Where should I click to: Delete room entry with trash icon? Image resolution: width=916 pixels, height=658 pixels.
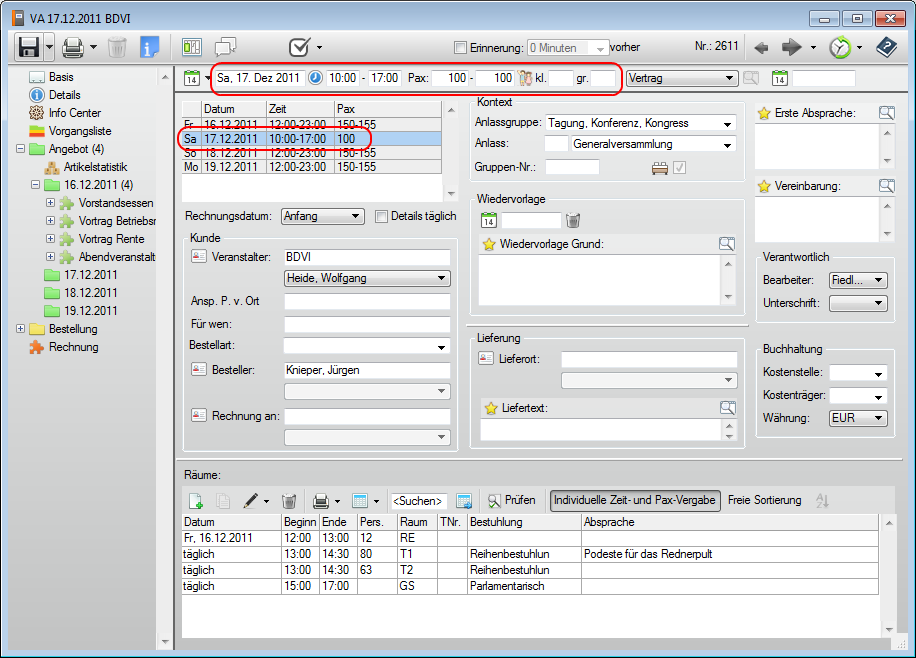[x=289, y=500]
